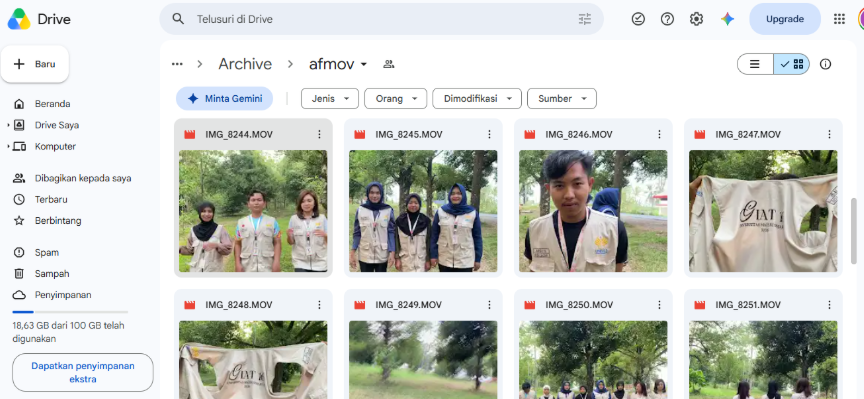Open Google apps grid launcher
Viewport: 864px width, 399px height.
pos(839,19)
